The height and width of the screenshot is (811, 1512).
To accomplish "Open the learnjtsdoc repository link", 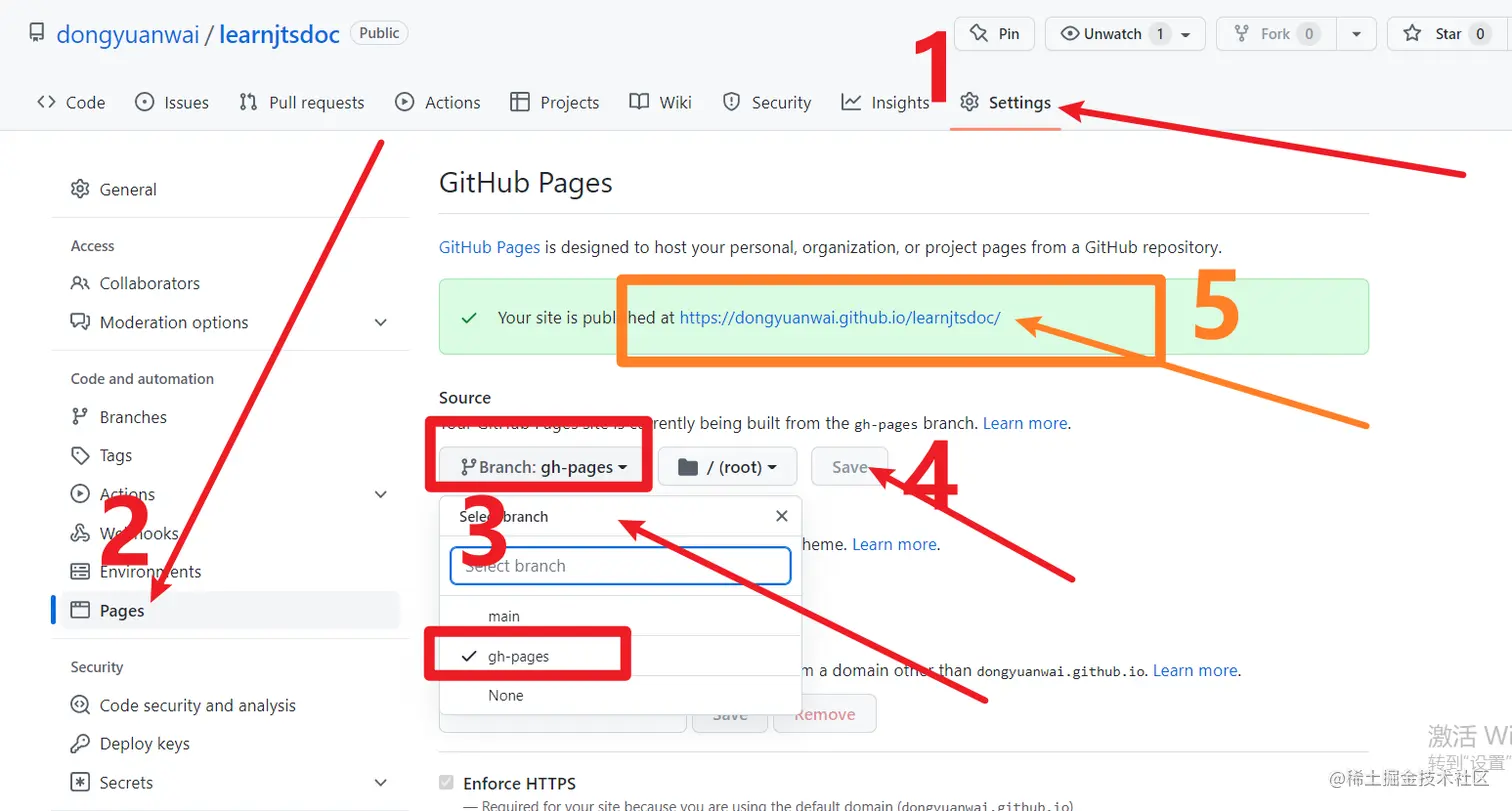I will click(280, 34).
